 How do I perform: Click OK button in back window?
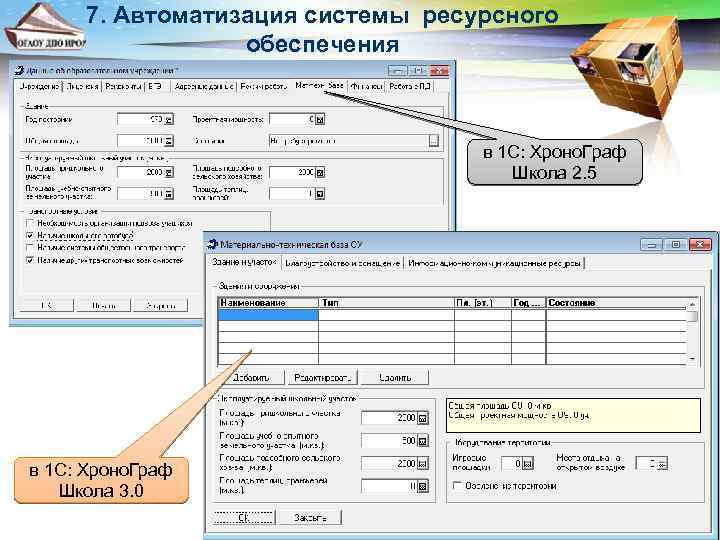tap(47, 305)
